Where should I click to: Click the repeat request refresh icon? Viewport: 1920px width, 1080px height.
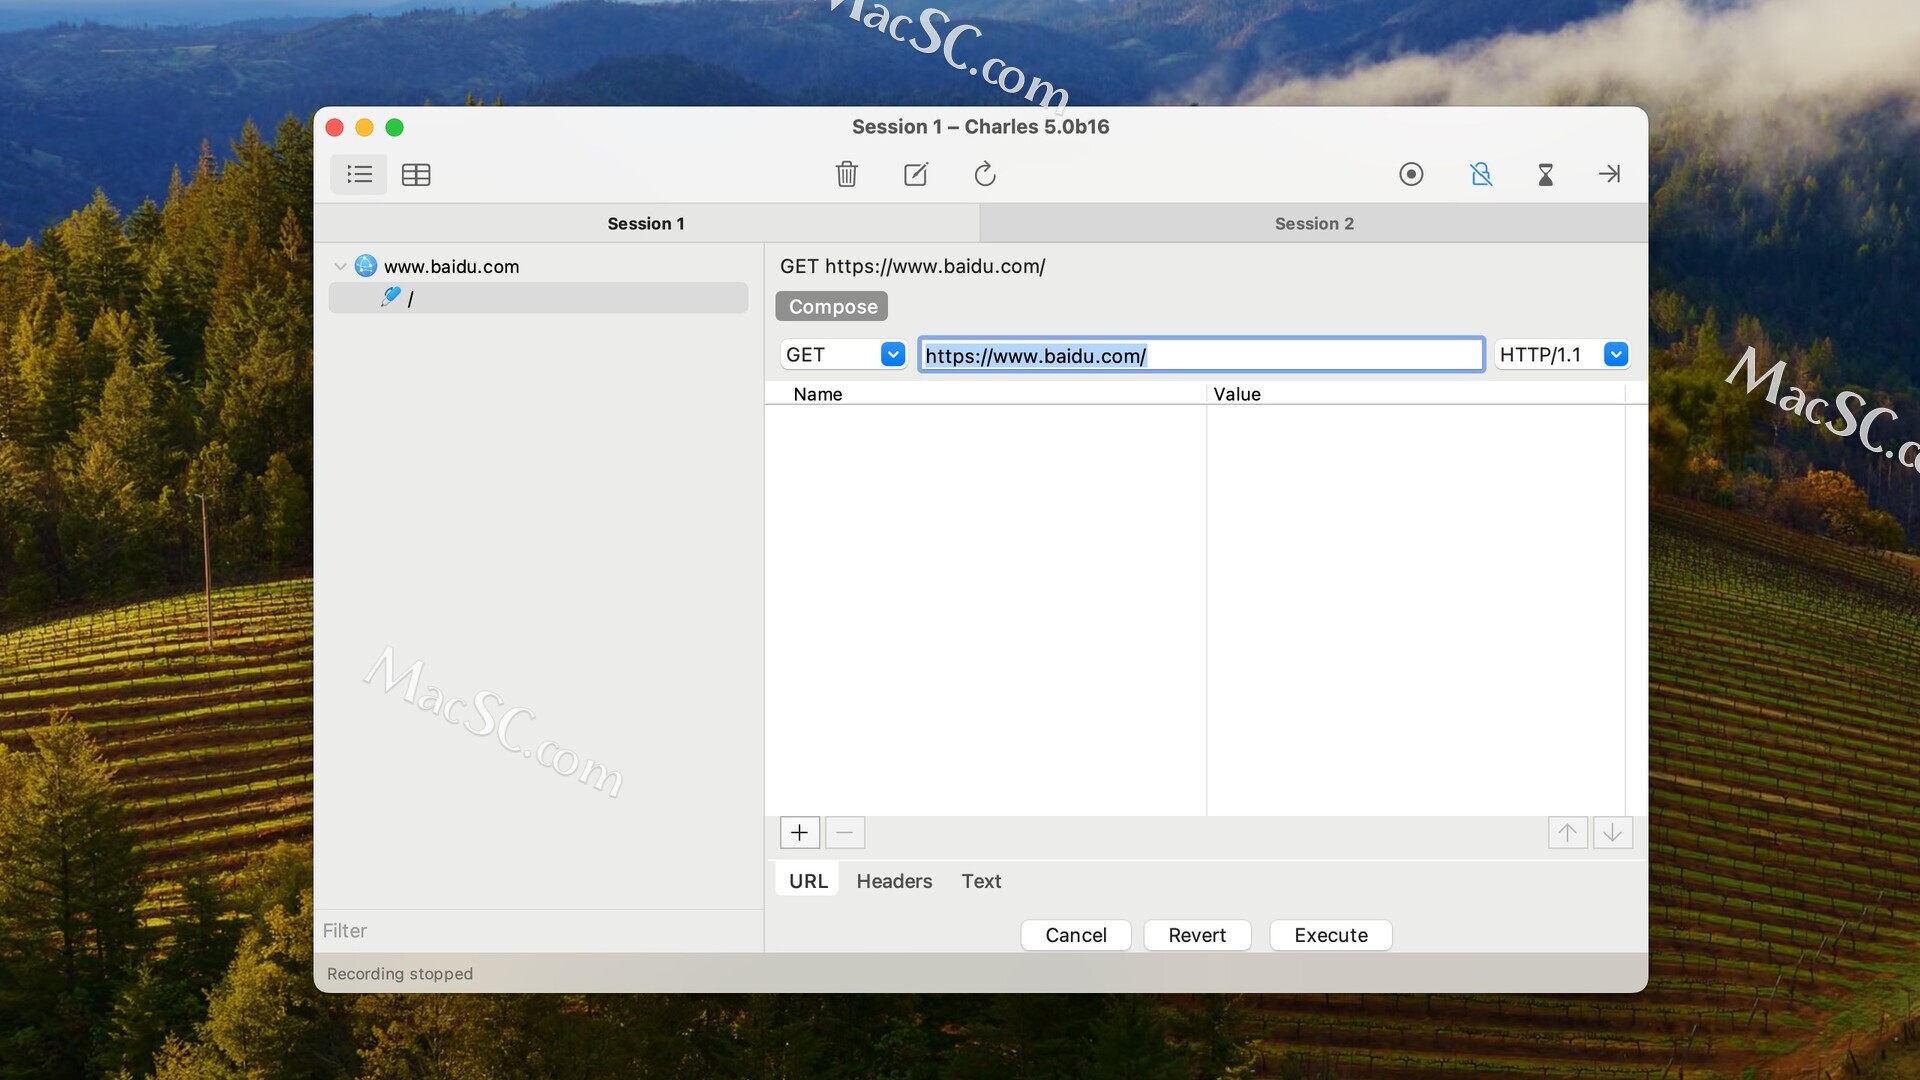pos(985,174)
